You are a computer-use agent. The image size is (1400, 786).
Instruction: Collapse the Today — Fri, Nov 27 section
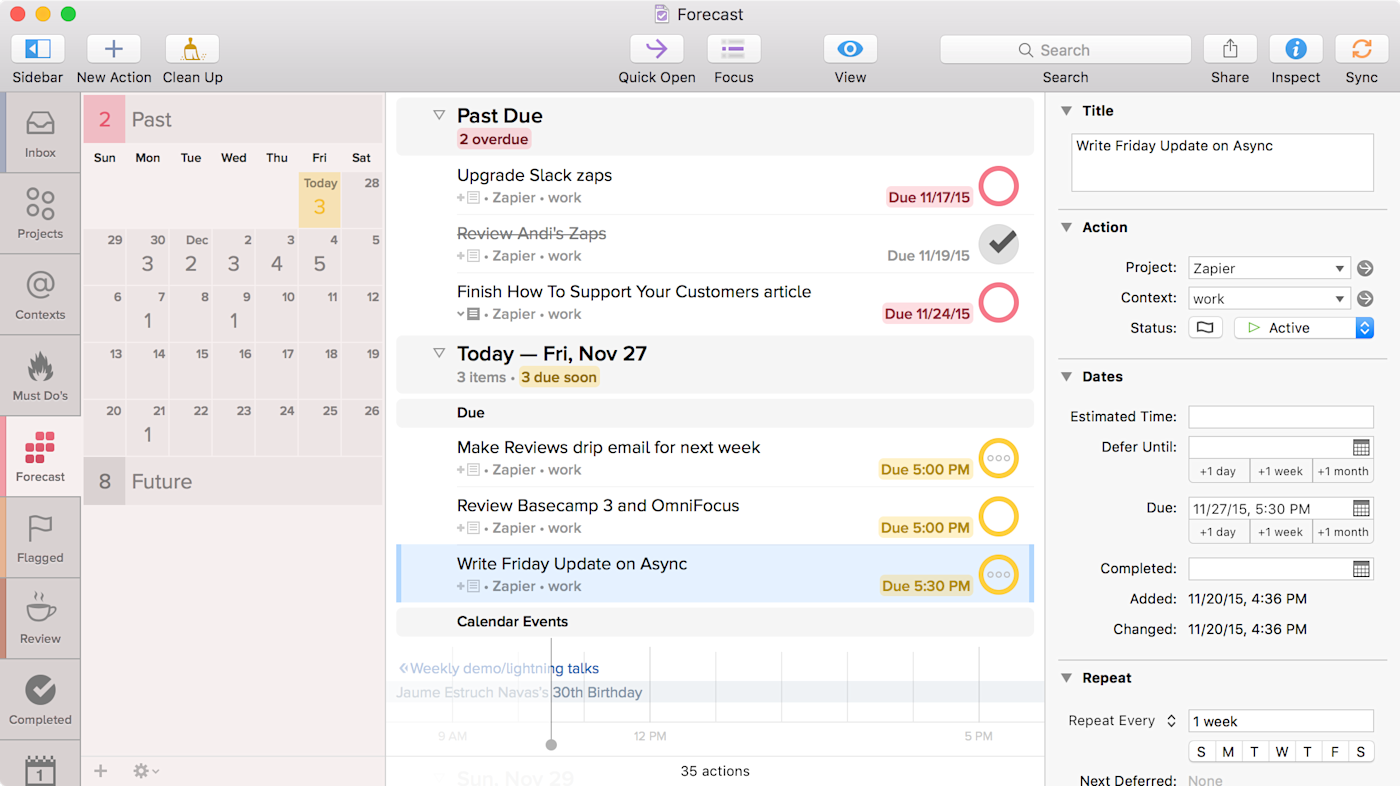(438, 352)
